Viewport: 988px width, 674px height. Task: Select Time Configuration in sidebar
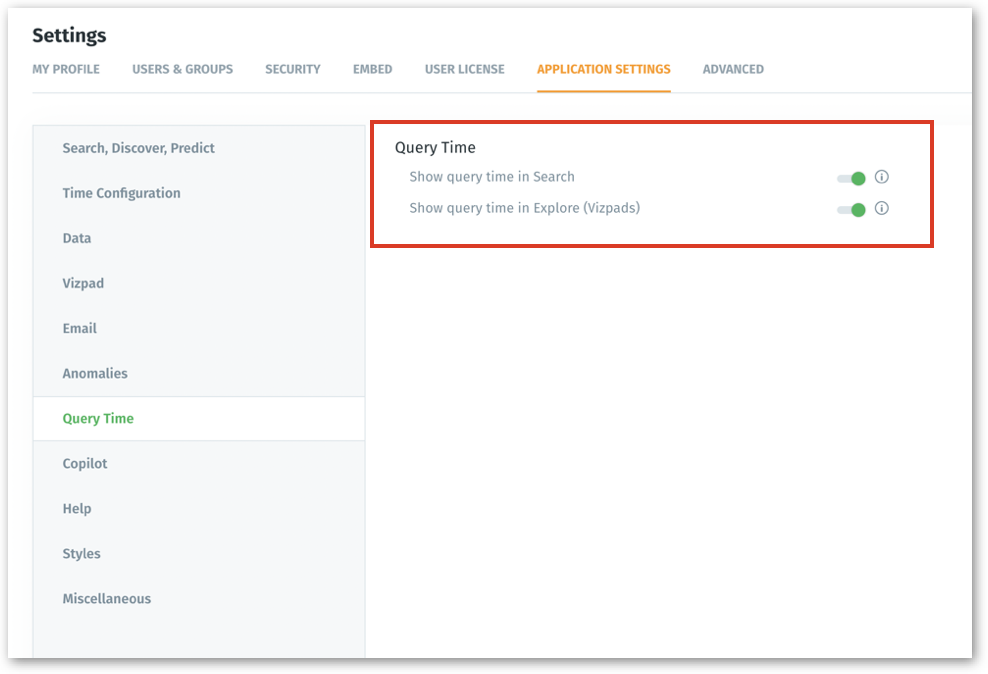pyautogui.click(x=121, y=193)
